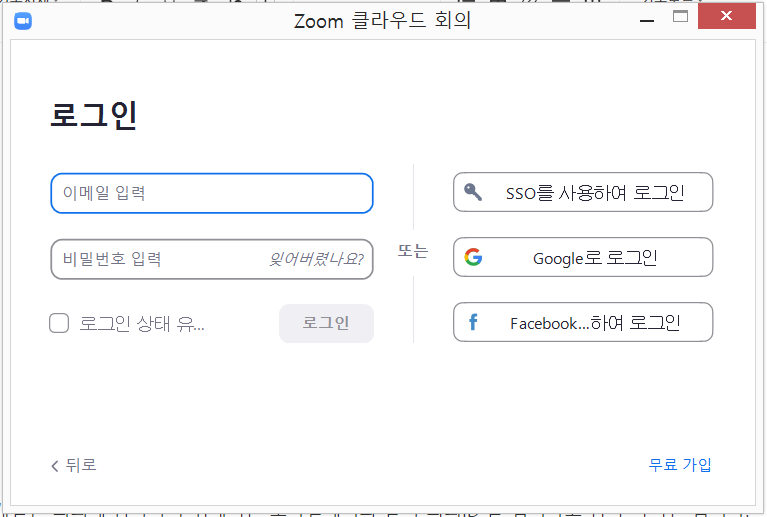
Task: Focus the 이메일 입력 email field
Action: [212, 193]
